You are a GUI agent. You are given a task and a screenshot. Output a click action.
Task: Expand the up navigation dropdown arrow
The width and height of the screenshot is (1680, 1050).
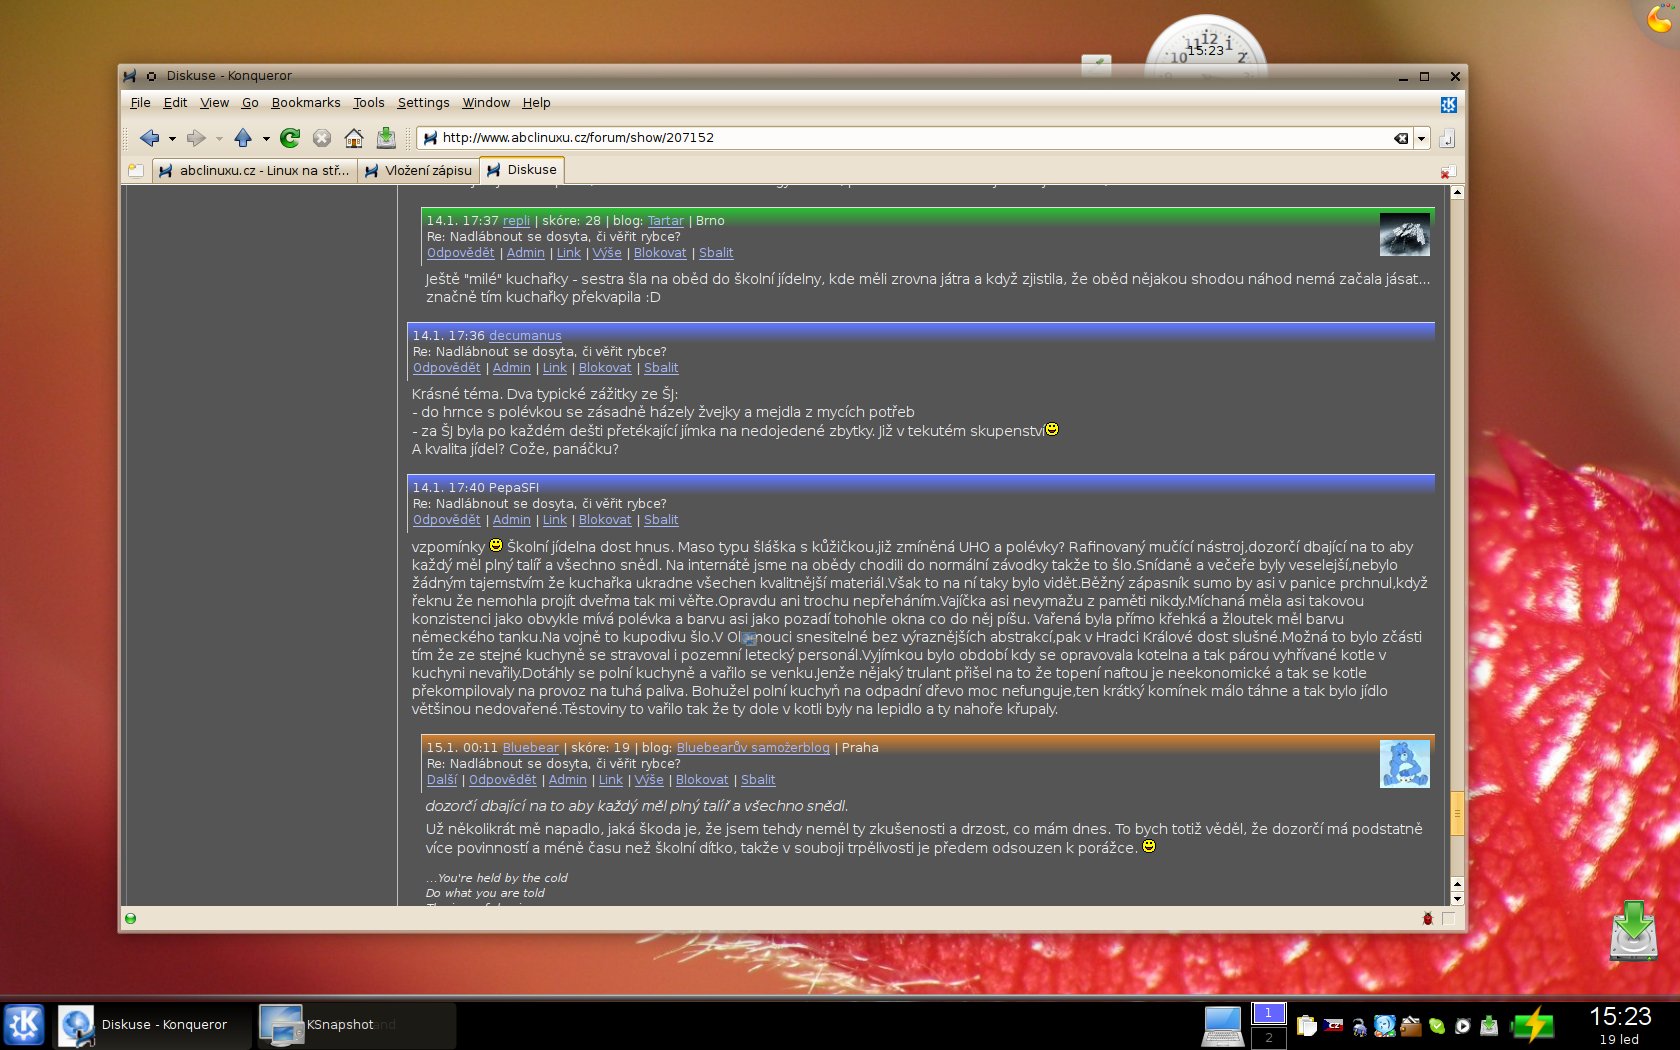pos(266,139)
